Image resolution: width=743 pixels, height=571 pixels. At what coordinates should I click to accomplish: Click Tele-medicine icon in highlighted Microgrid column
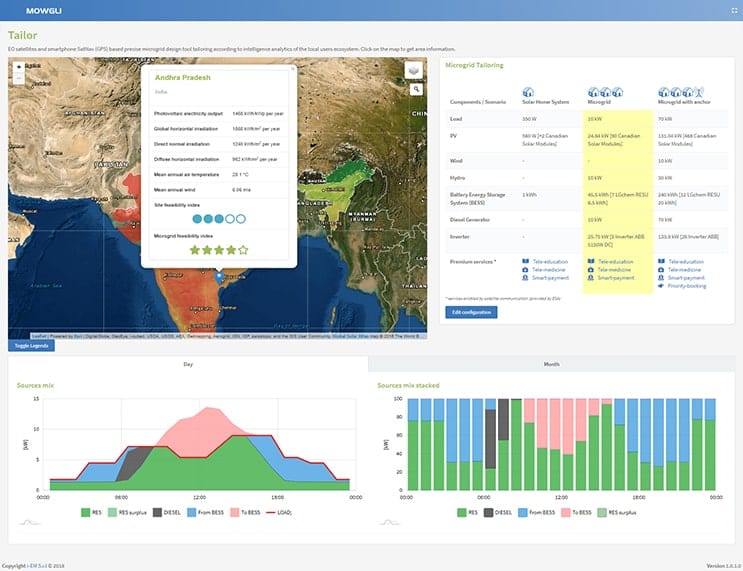590,270
